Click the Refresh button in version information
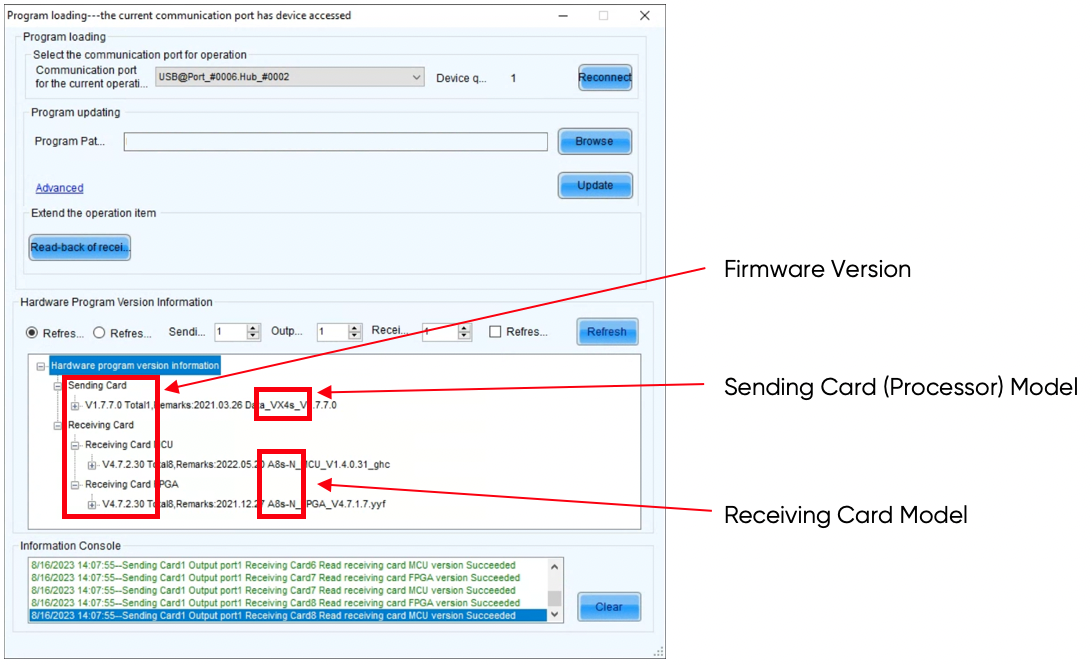Image resolution: width=1092 pixels, height=665 pixels. (606, 332)
